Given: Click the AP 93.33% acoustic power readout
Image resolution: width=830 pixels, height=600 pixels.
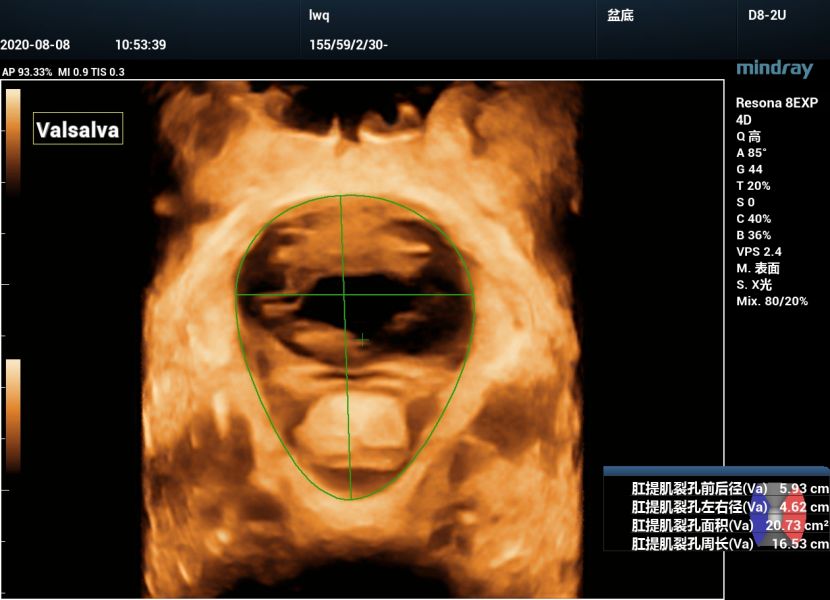Looking at the screenshot, I should coord(28,72).
